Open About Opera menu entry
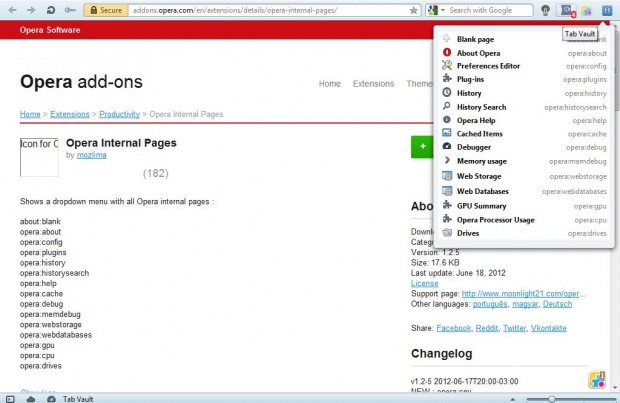 524,53
